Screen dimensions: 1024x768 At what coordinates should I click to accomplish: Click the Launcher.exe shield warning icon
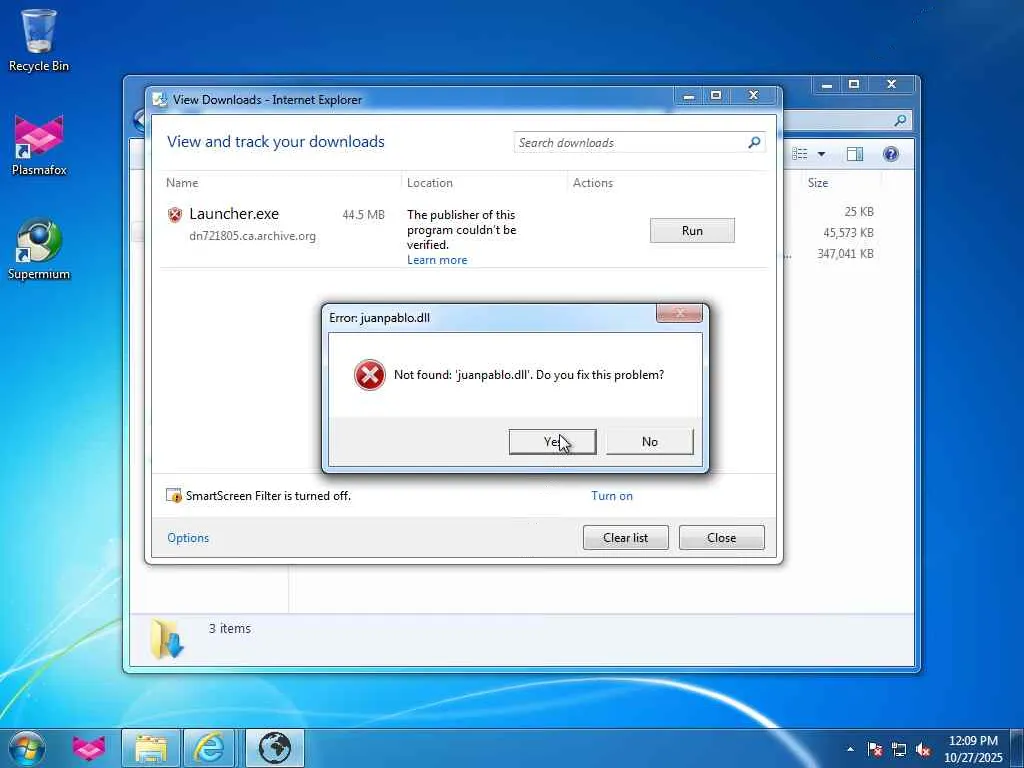(x=174, y=214)
